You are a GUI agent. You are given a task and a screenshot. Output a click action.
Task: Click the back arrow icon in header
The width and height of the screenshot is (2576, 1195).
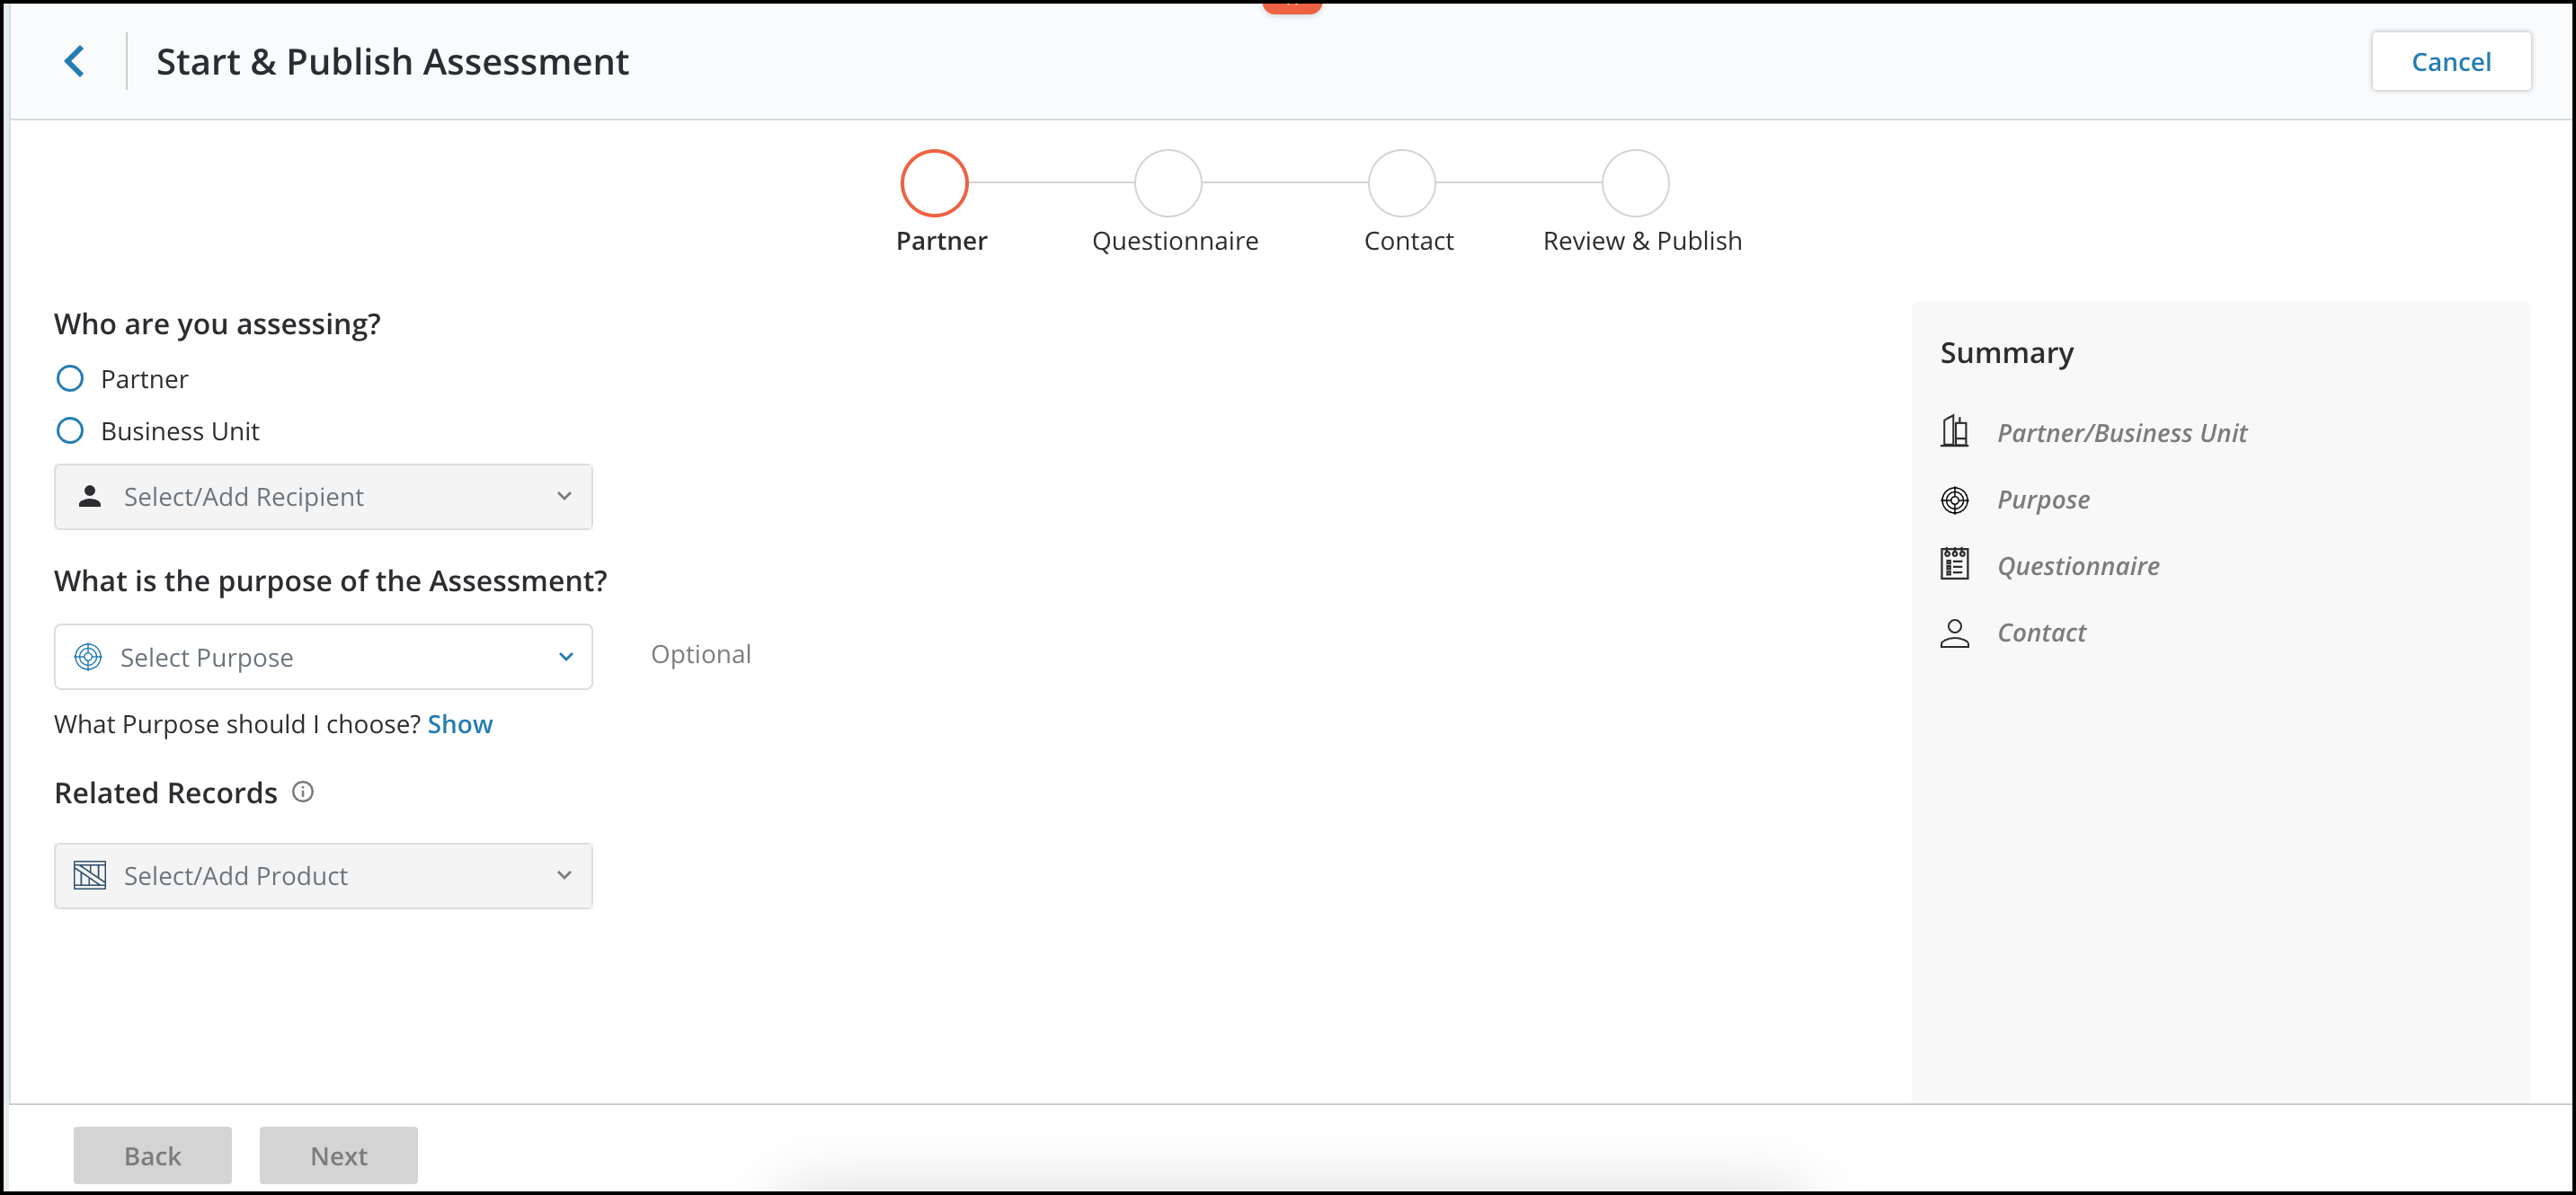coord(75,61)
